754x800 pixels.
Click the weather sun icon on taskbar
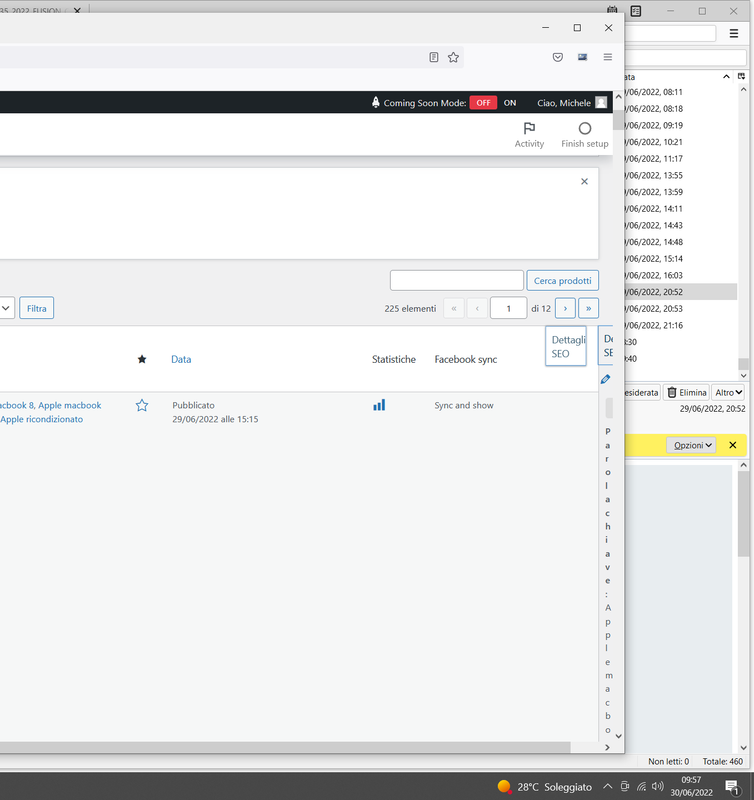pos(504,786)
